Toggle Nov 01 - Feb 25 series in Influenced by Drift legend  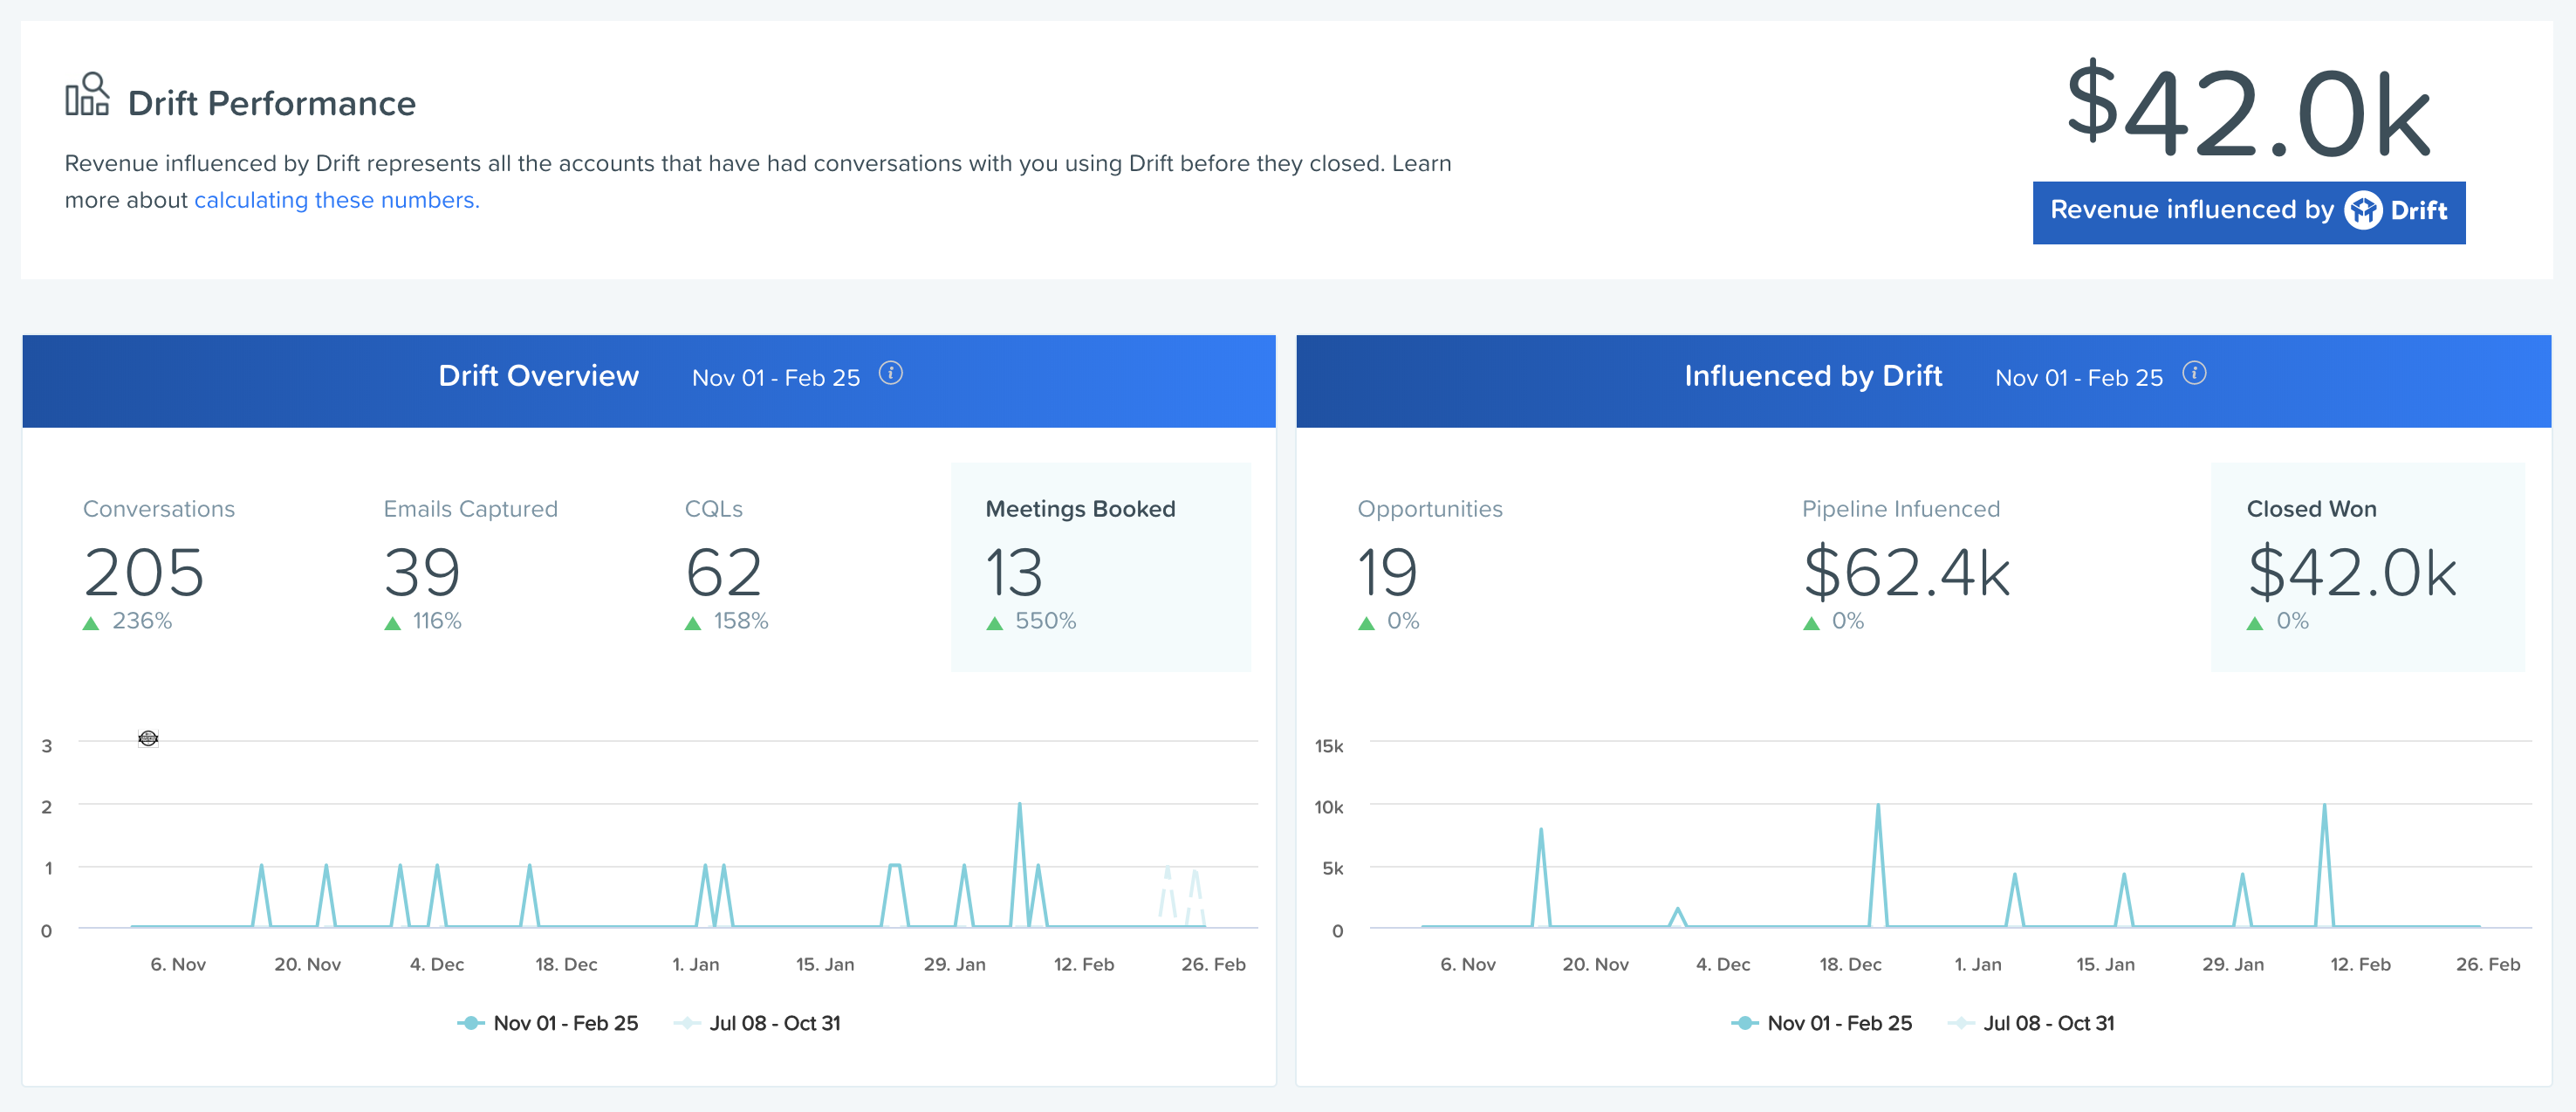pos(1821,1023)
